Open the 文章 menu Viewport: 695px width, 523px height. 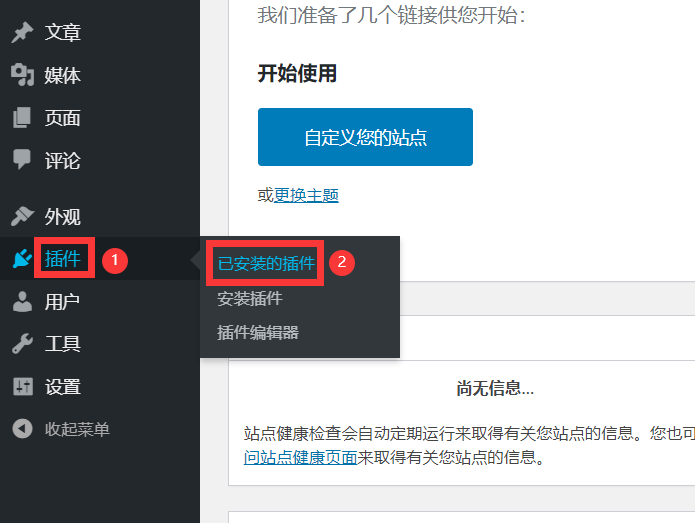(x=62, y=32)
